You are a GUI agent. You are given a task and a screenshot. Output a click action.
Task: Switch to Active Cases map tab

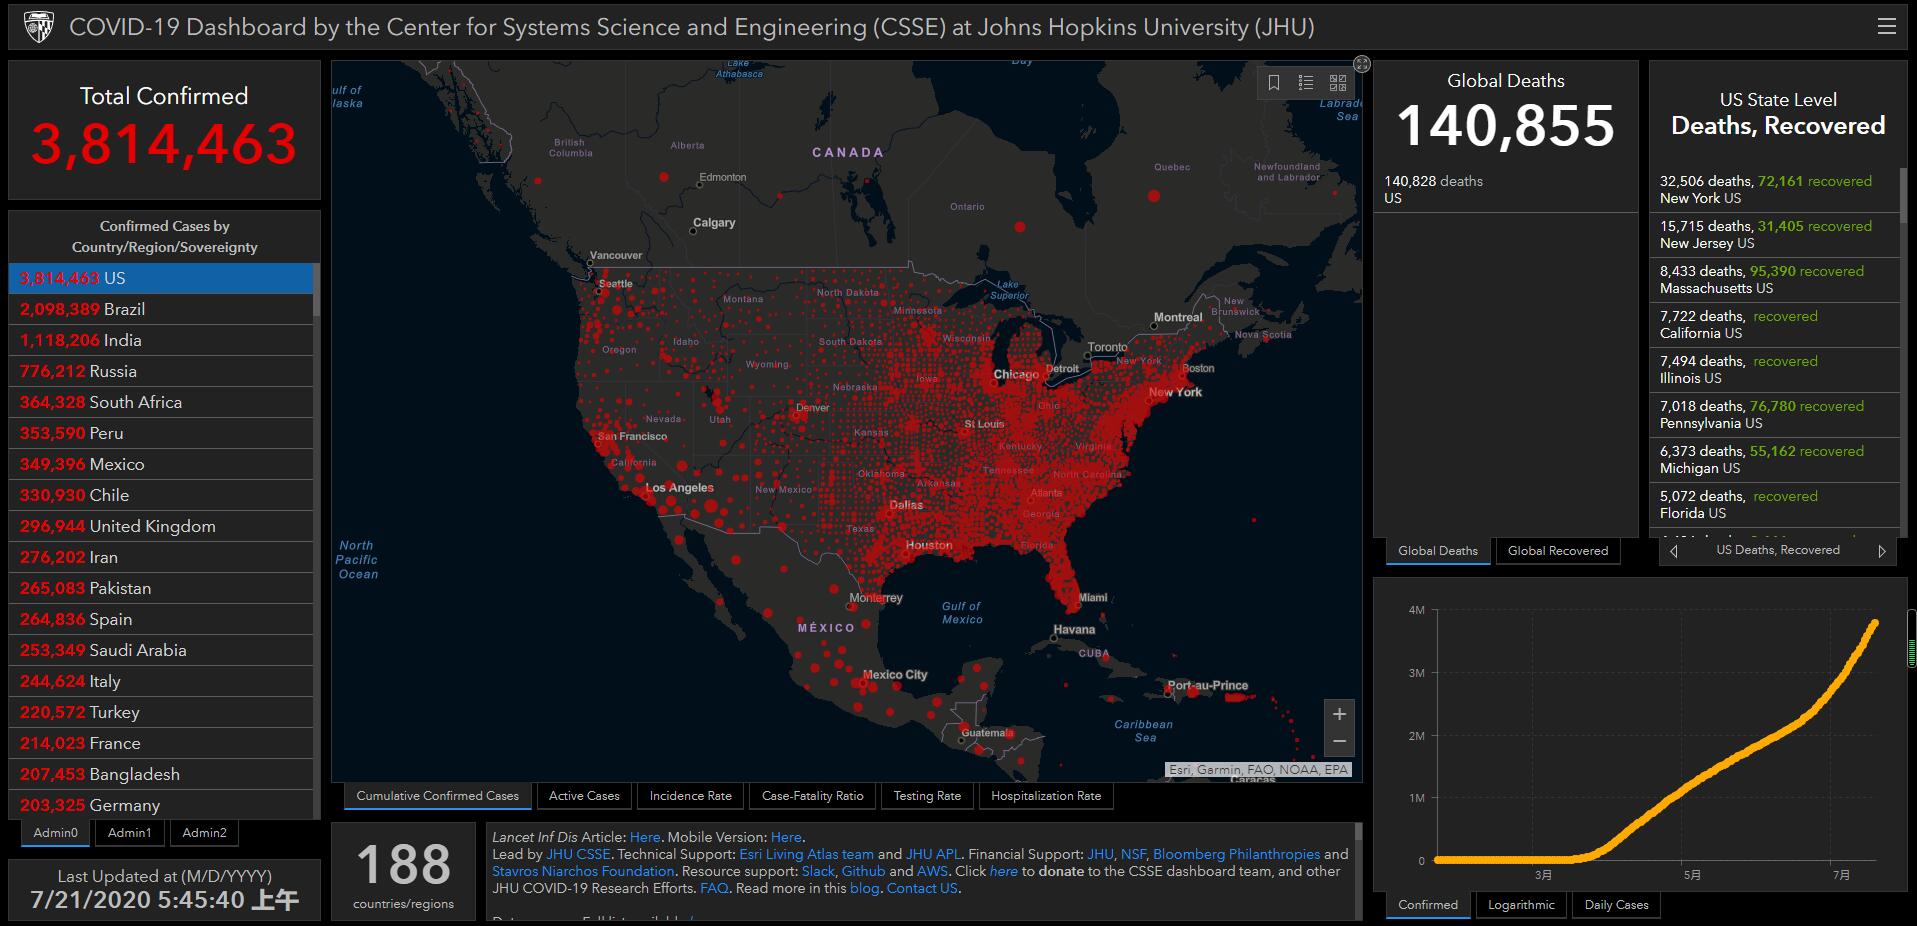click(x=584, y=796)
